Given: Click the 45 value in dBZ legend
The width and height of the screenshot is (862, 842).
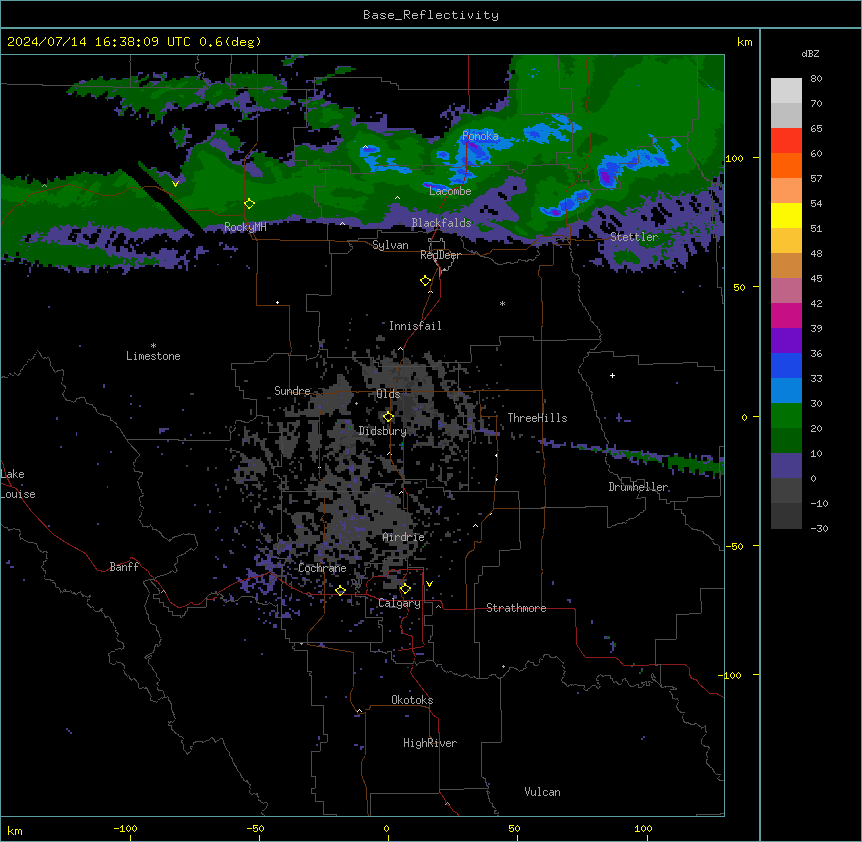Looking at the screenshot, I should (x=816, y=279).
